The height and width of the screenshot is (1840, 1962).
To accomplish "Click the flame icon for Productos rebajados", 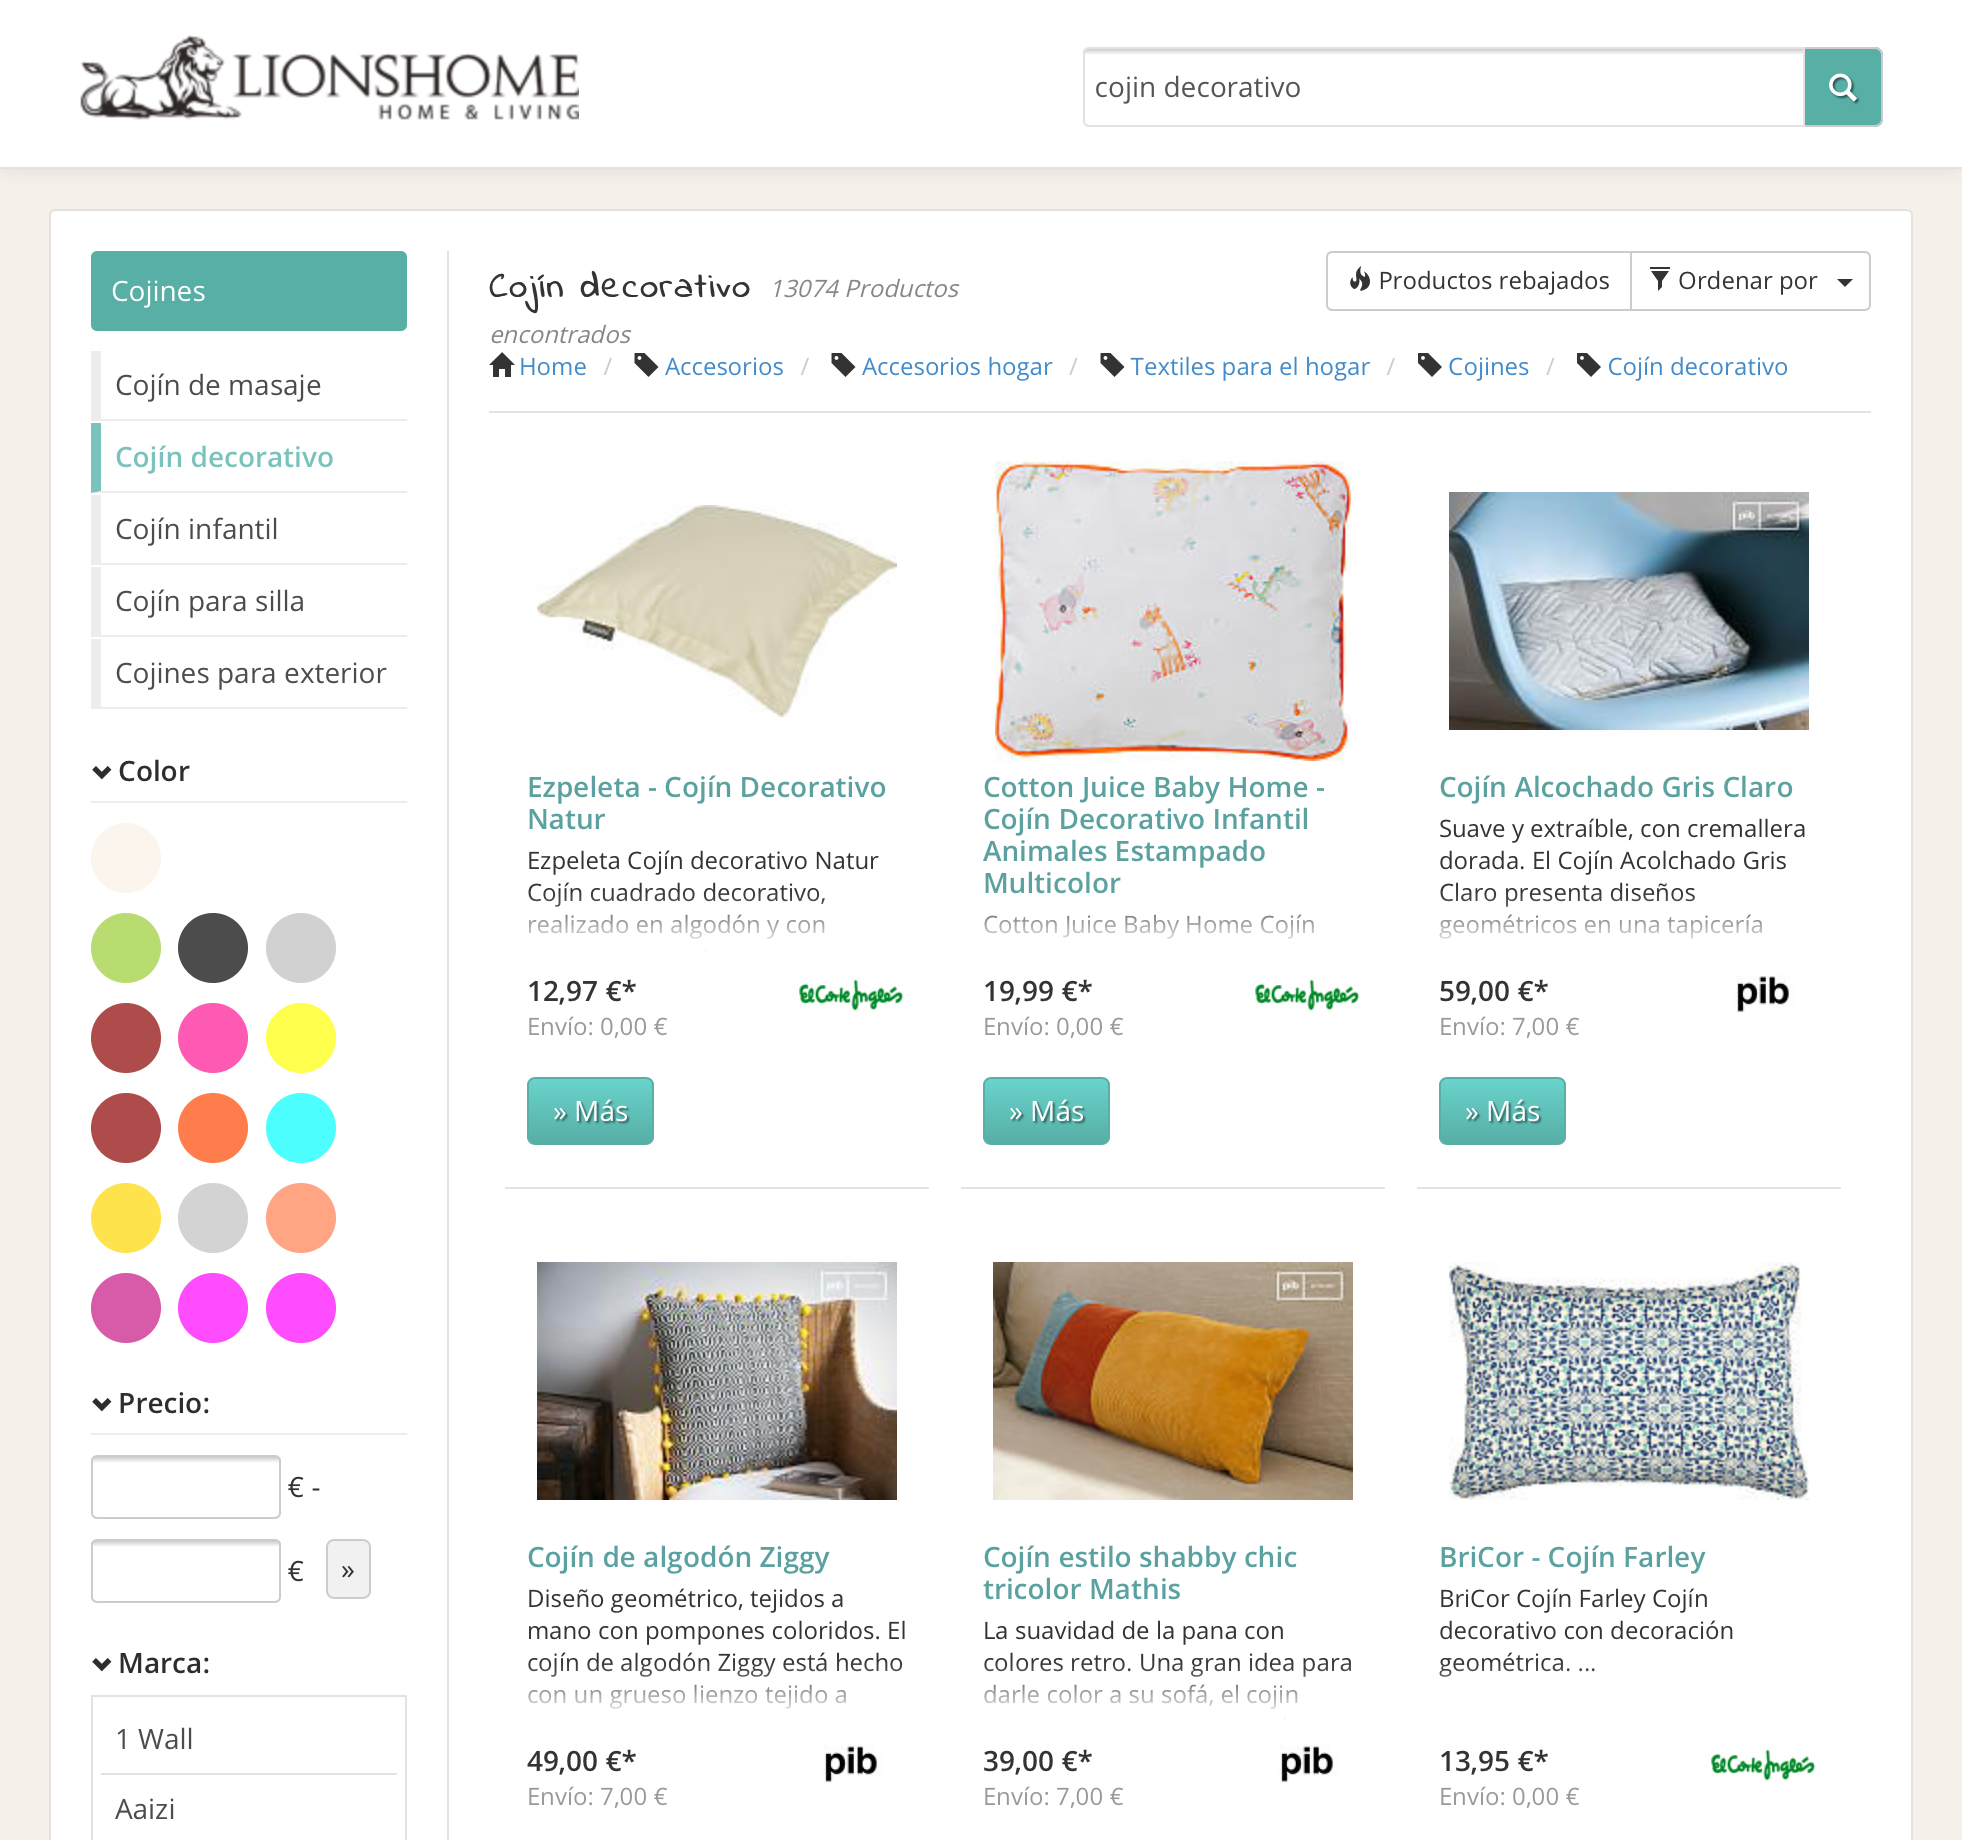I will coord(1359,280).
